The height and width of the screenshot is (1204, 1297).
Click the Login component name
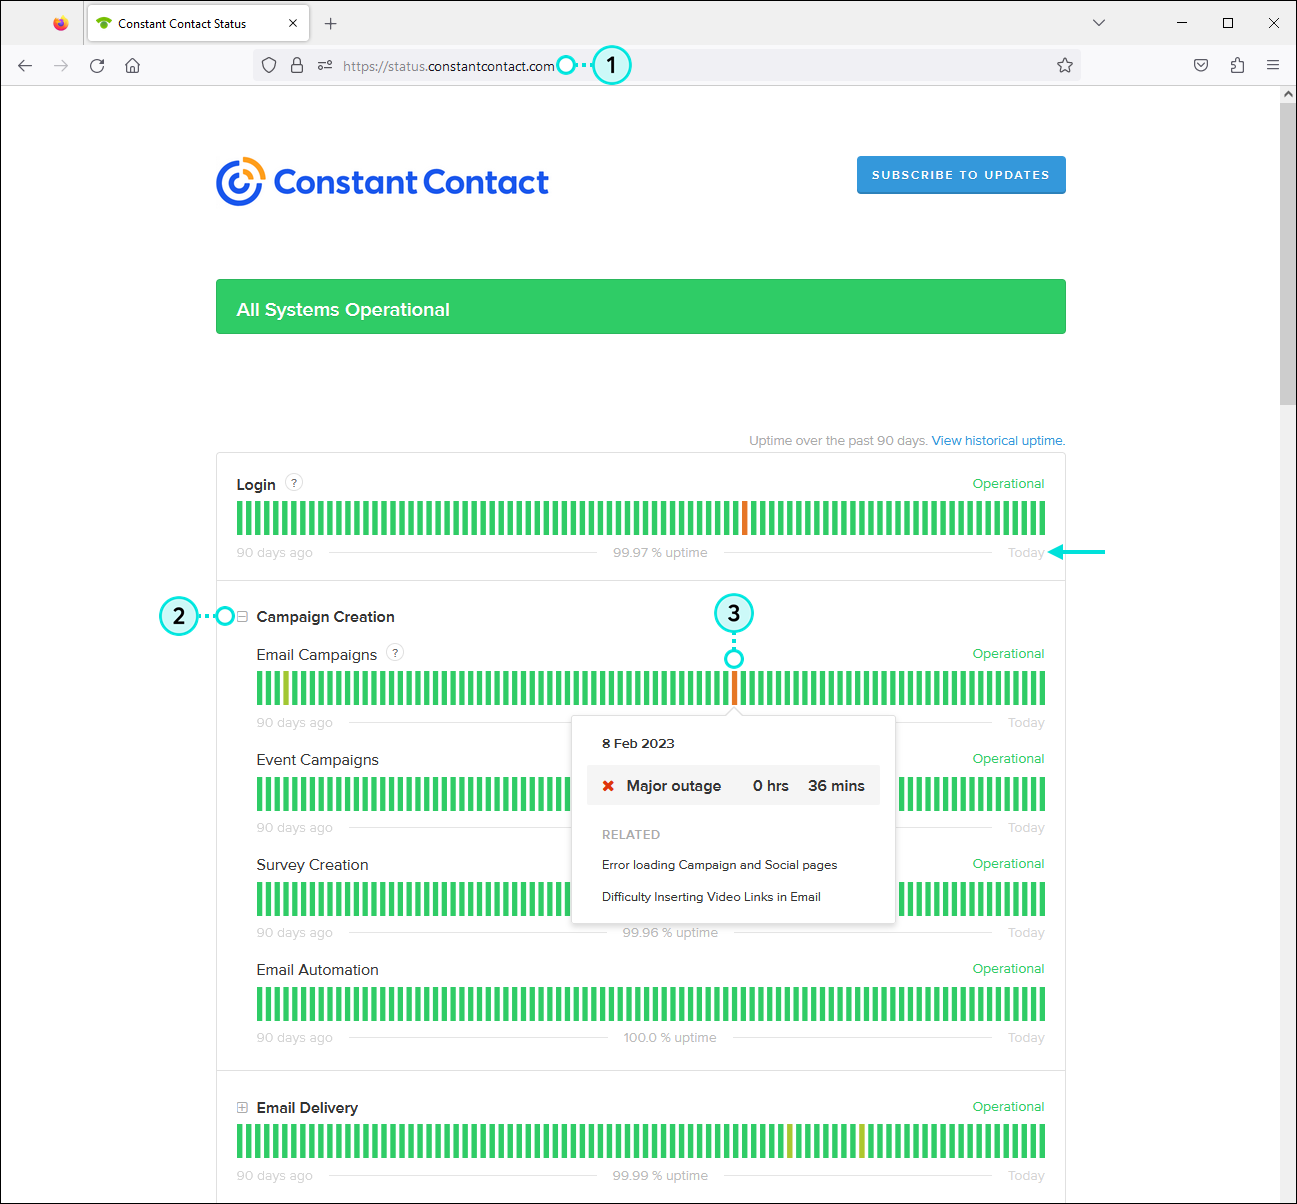(256, 485)
